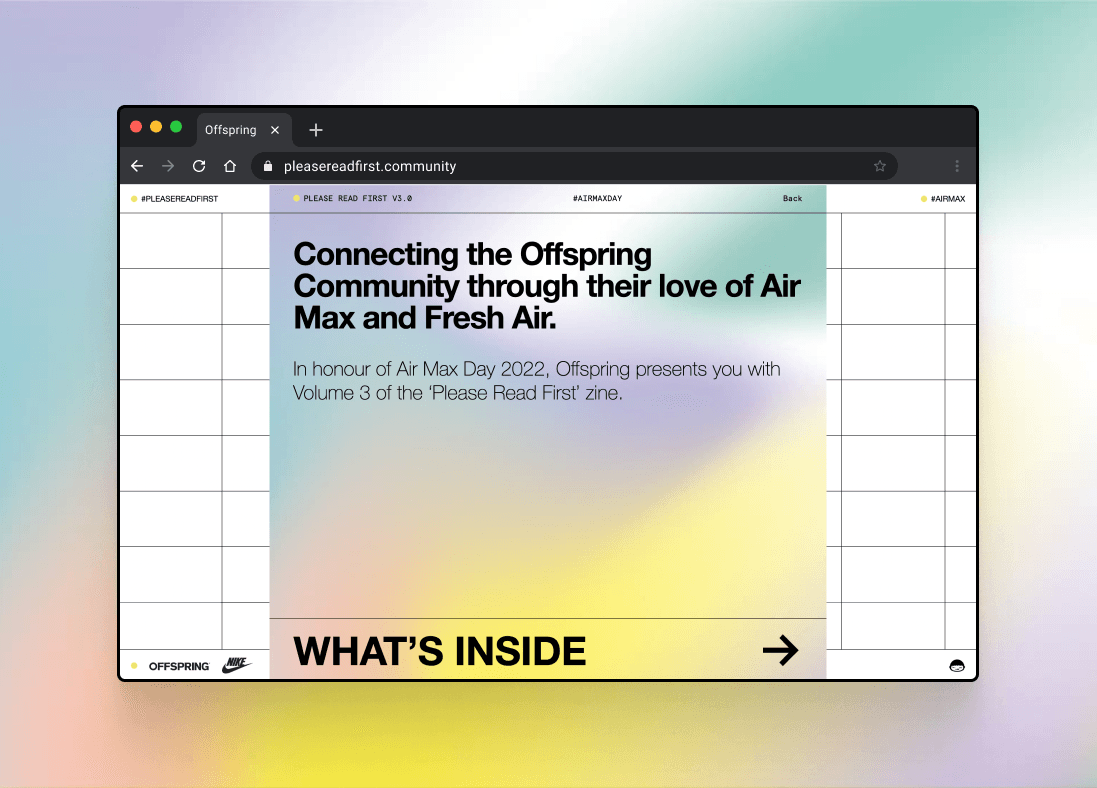The width and height of the screenshot is (1097, 788).
Task: Click inside the browser address bar
Action: coord(500,166)
